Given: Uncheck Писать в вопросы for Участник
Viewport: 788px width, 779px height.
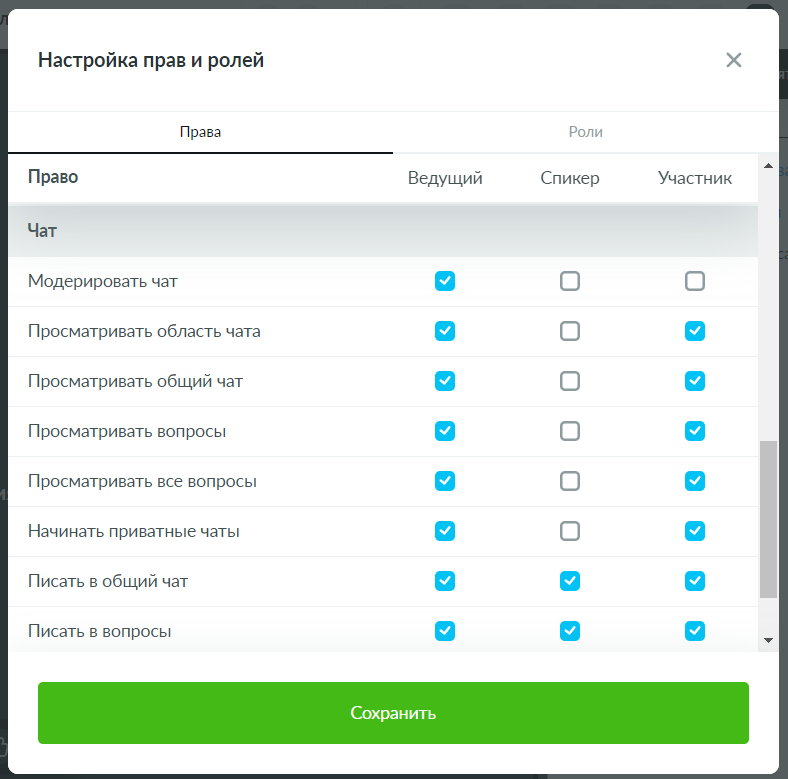Looking at the screenshot, I should click(695, 631).
